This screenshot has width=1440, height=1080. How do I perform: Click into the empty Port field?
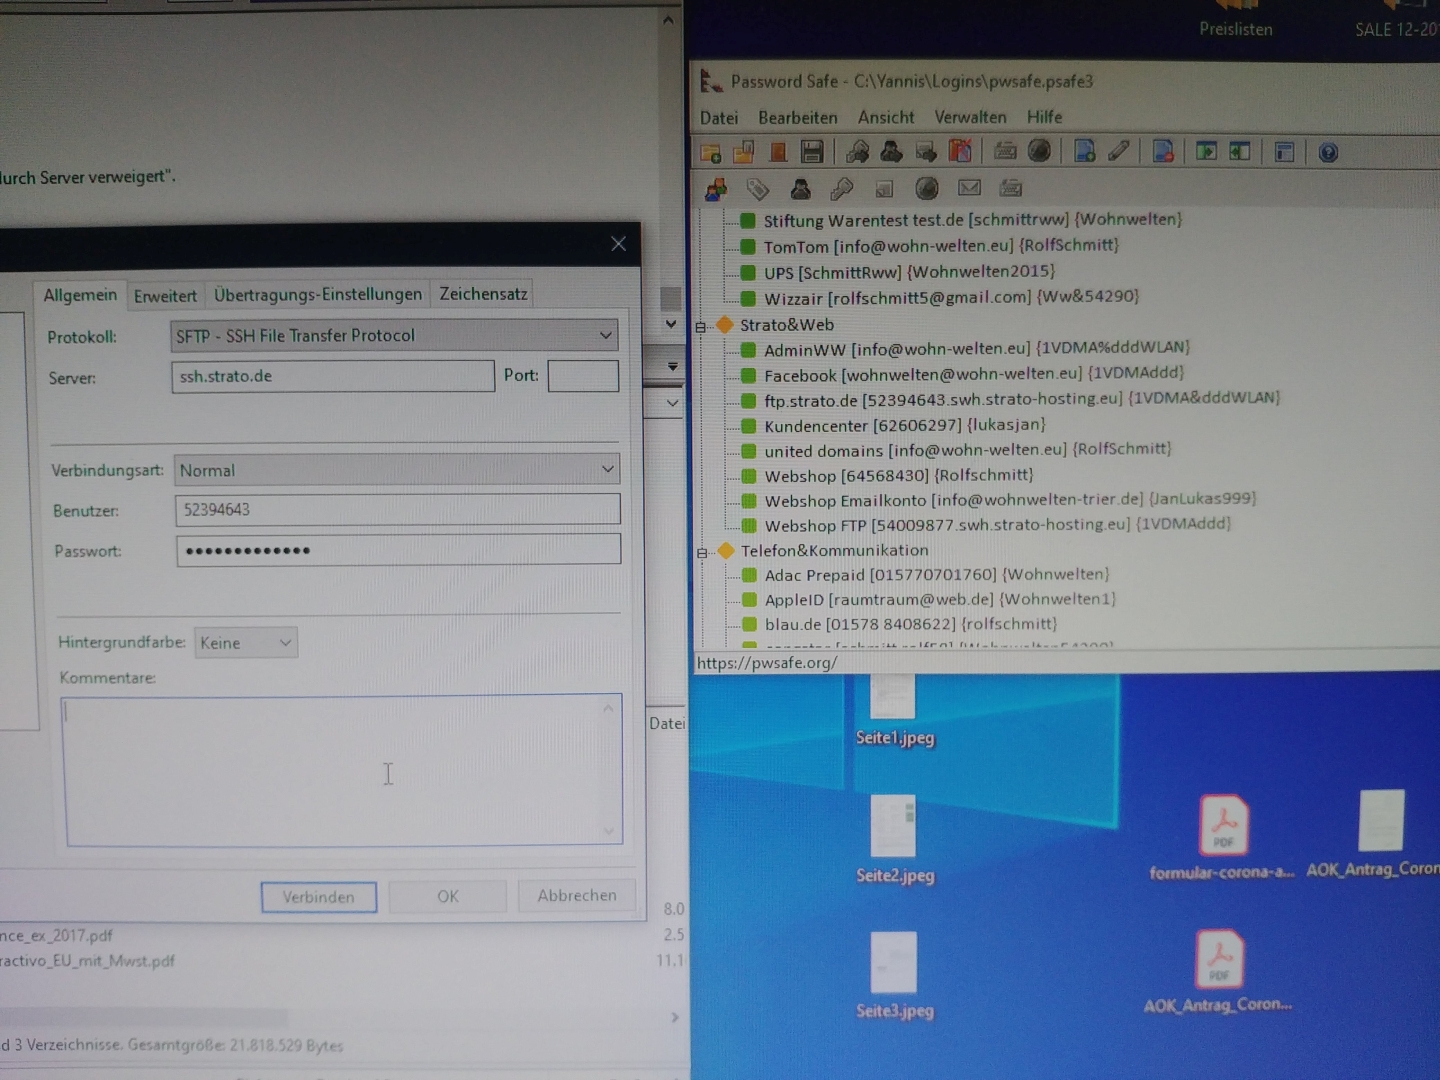pyautogui.click(x=583, y=375)
